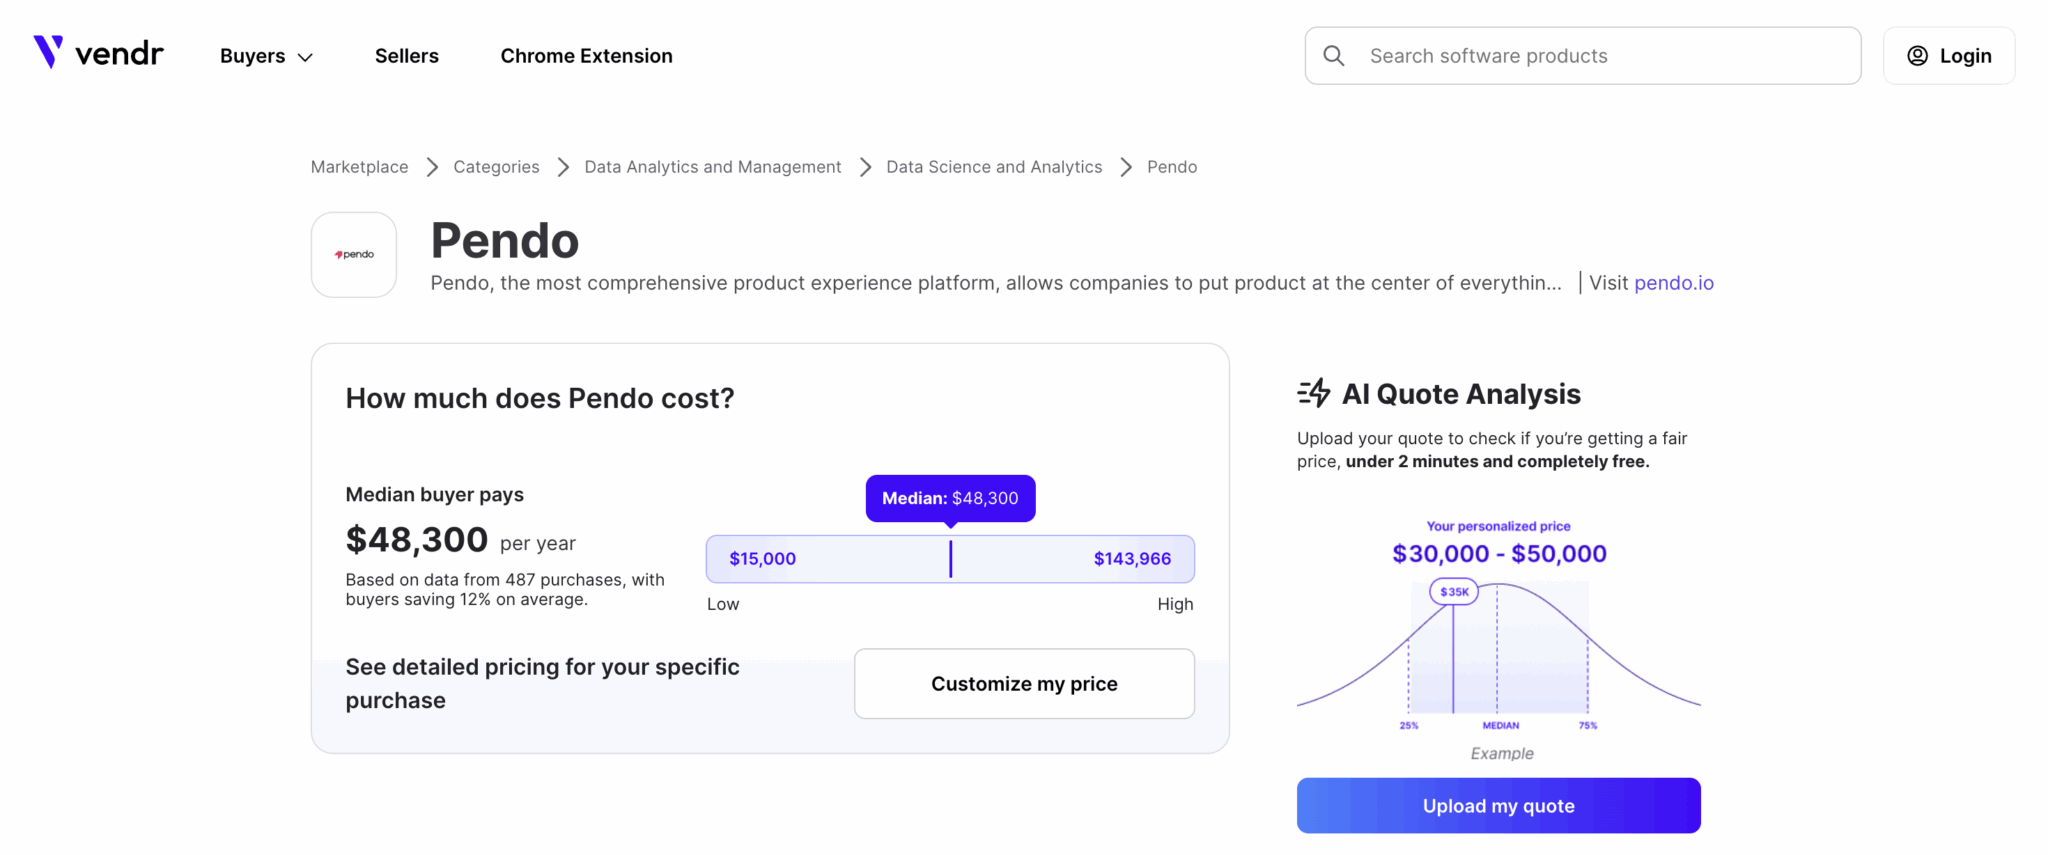Click the Upload my quote button
2048x855 pixels.
pos(1498,806)
